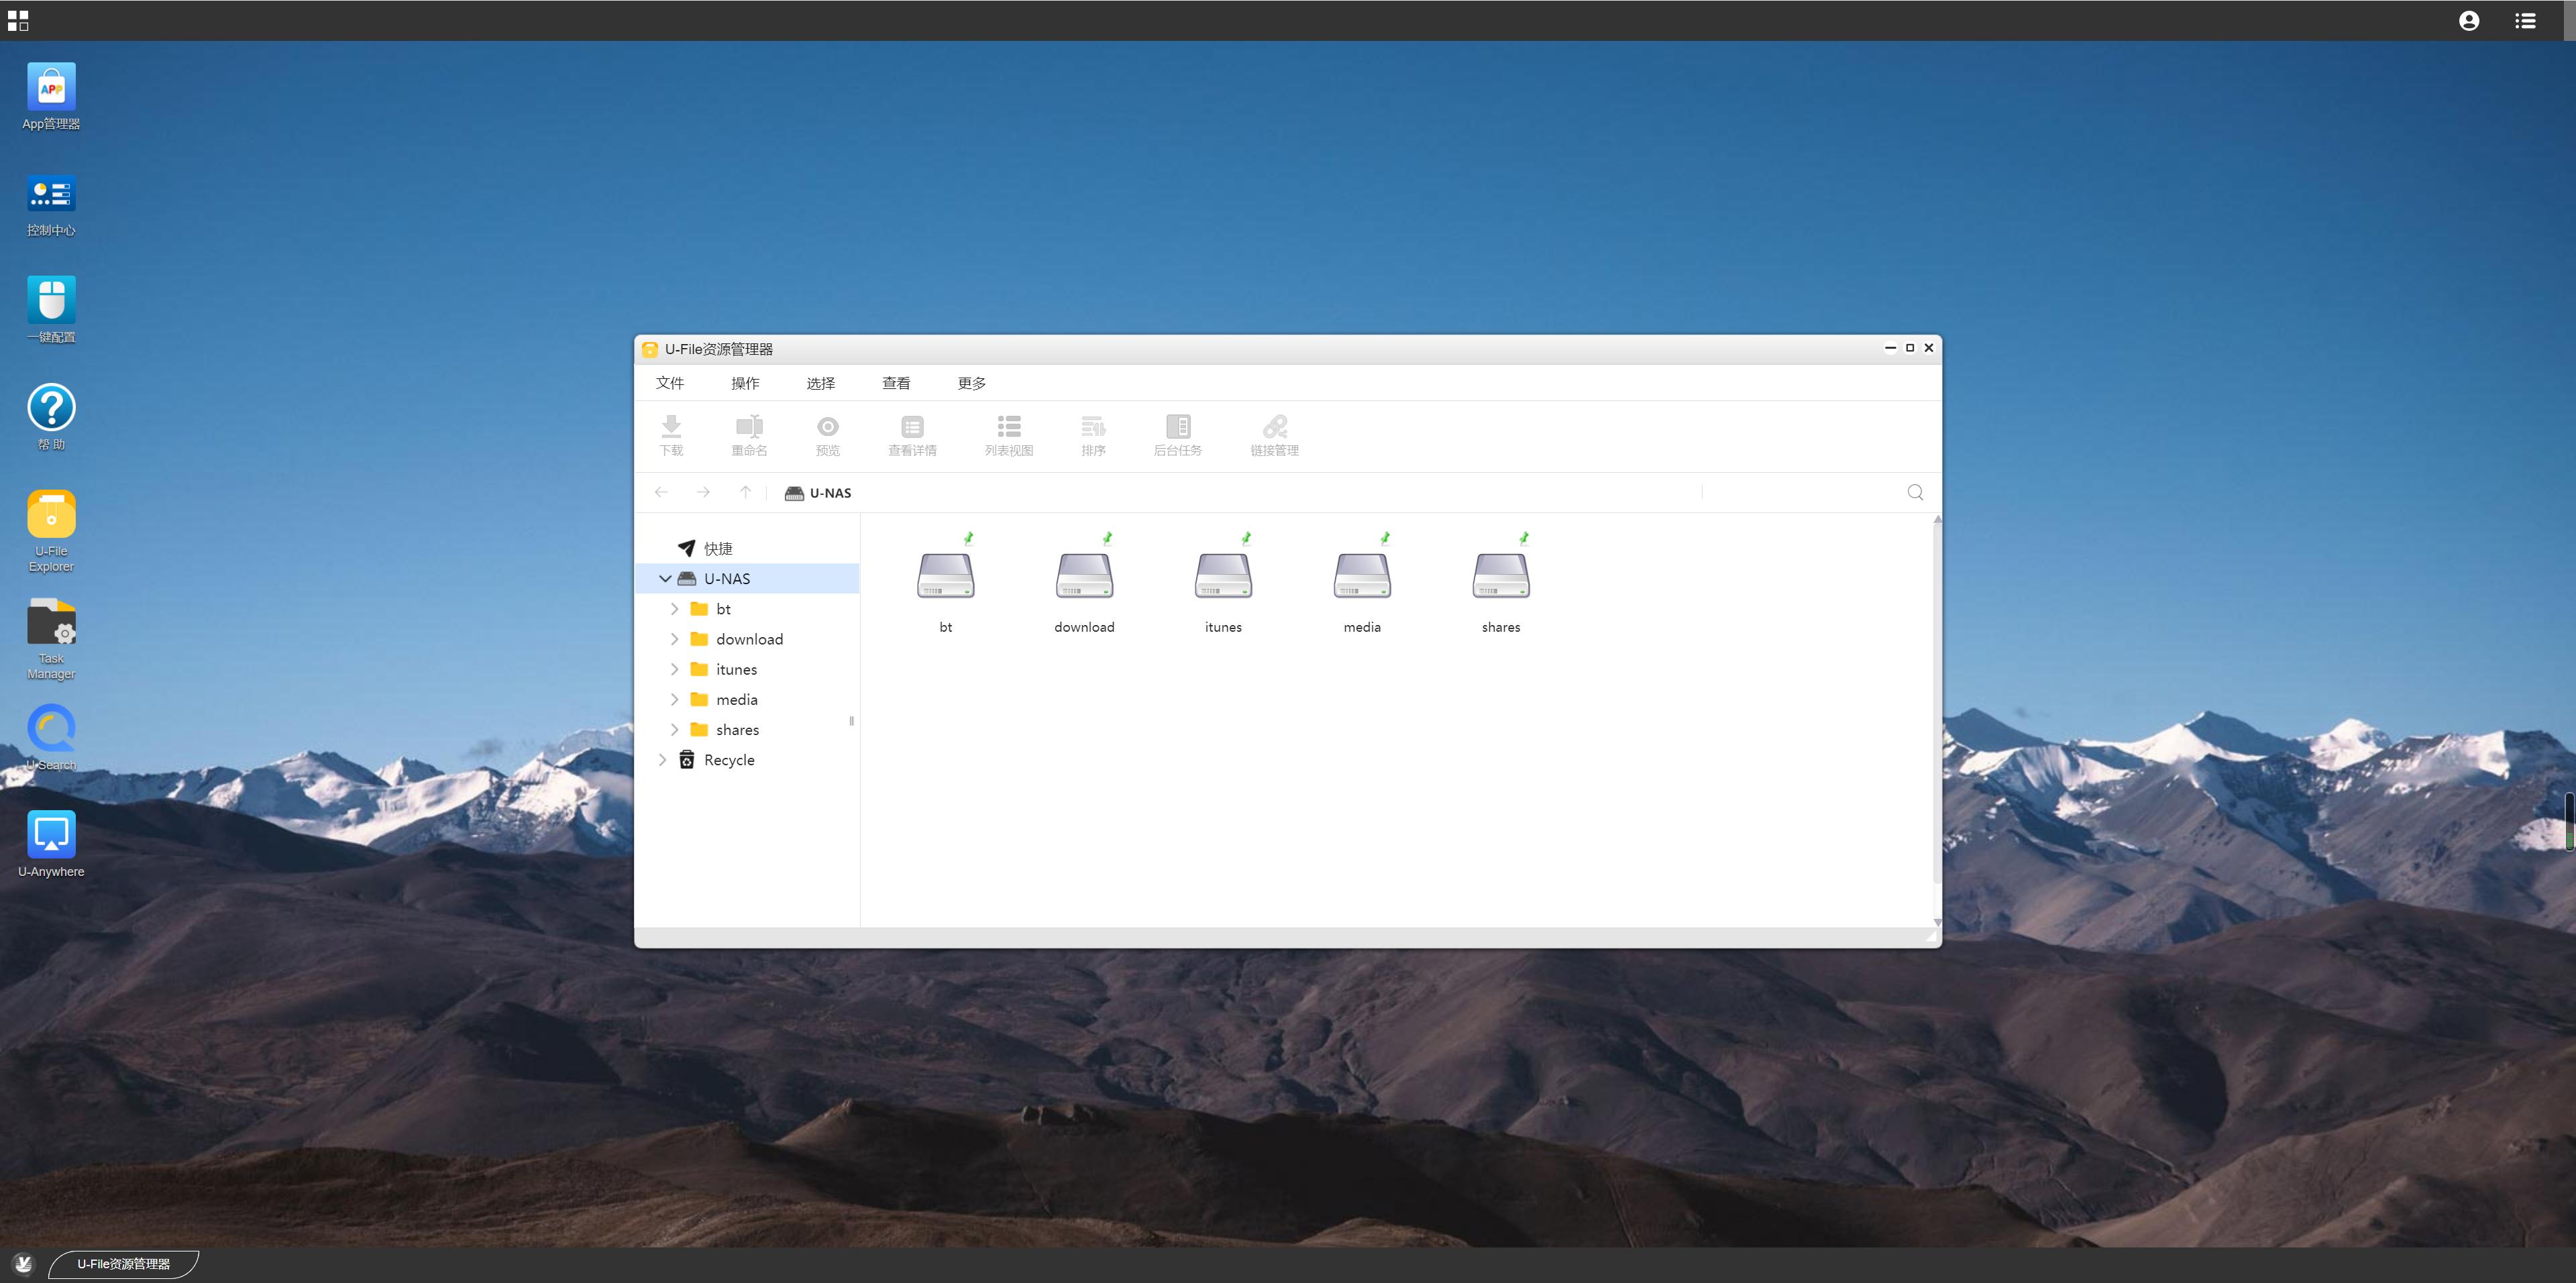
Task: Expand the media folder chevron
Action: (x=675, y=699)
